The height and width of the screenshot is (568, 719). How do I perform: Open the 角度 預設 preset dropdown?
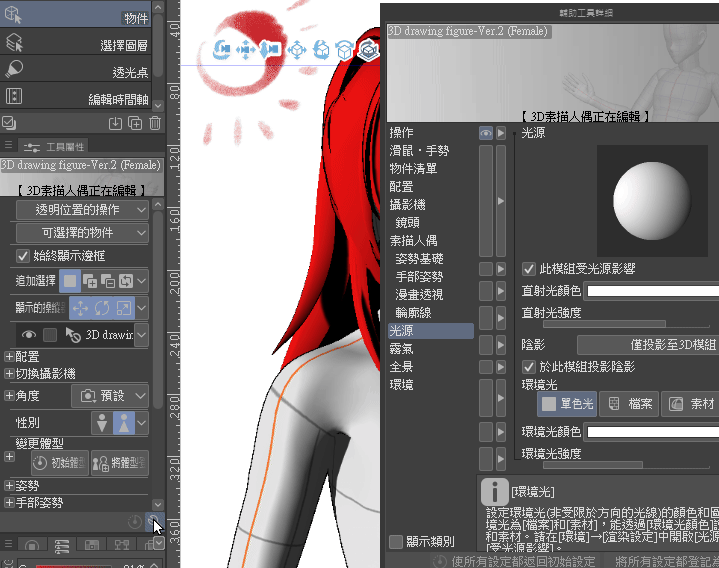click(110, 396)
